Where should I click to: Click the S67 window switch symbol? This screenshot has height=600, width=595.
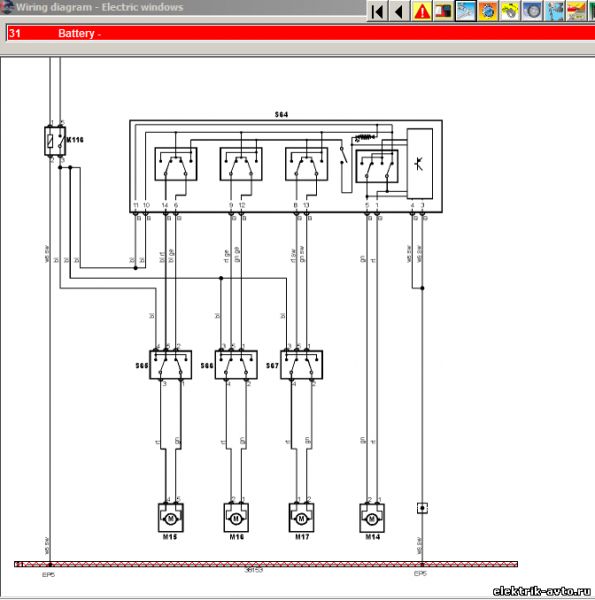[x=302, y=365]
